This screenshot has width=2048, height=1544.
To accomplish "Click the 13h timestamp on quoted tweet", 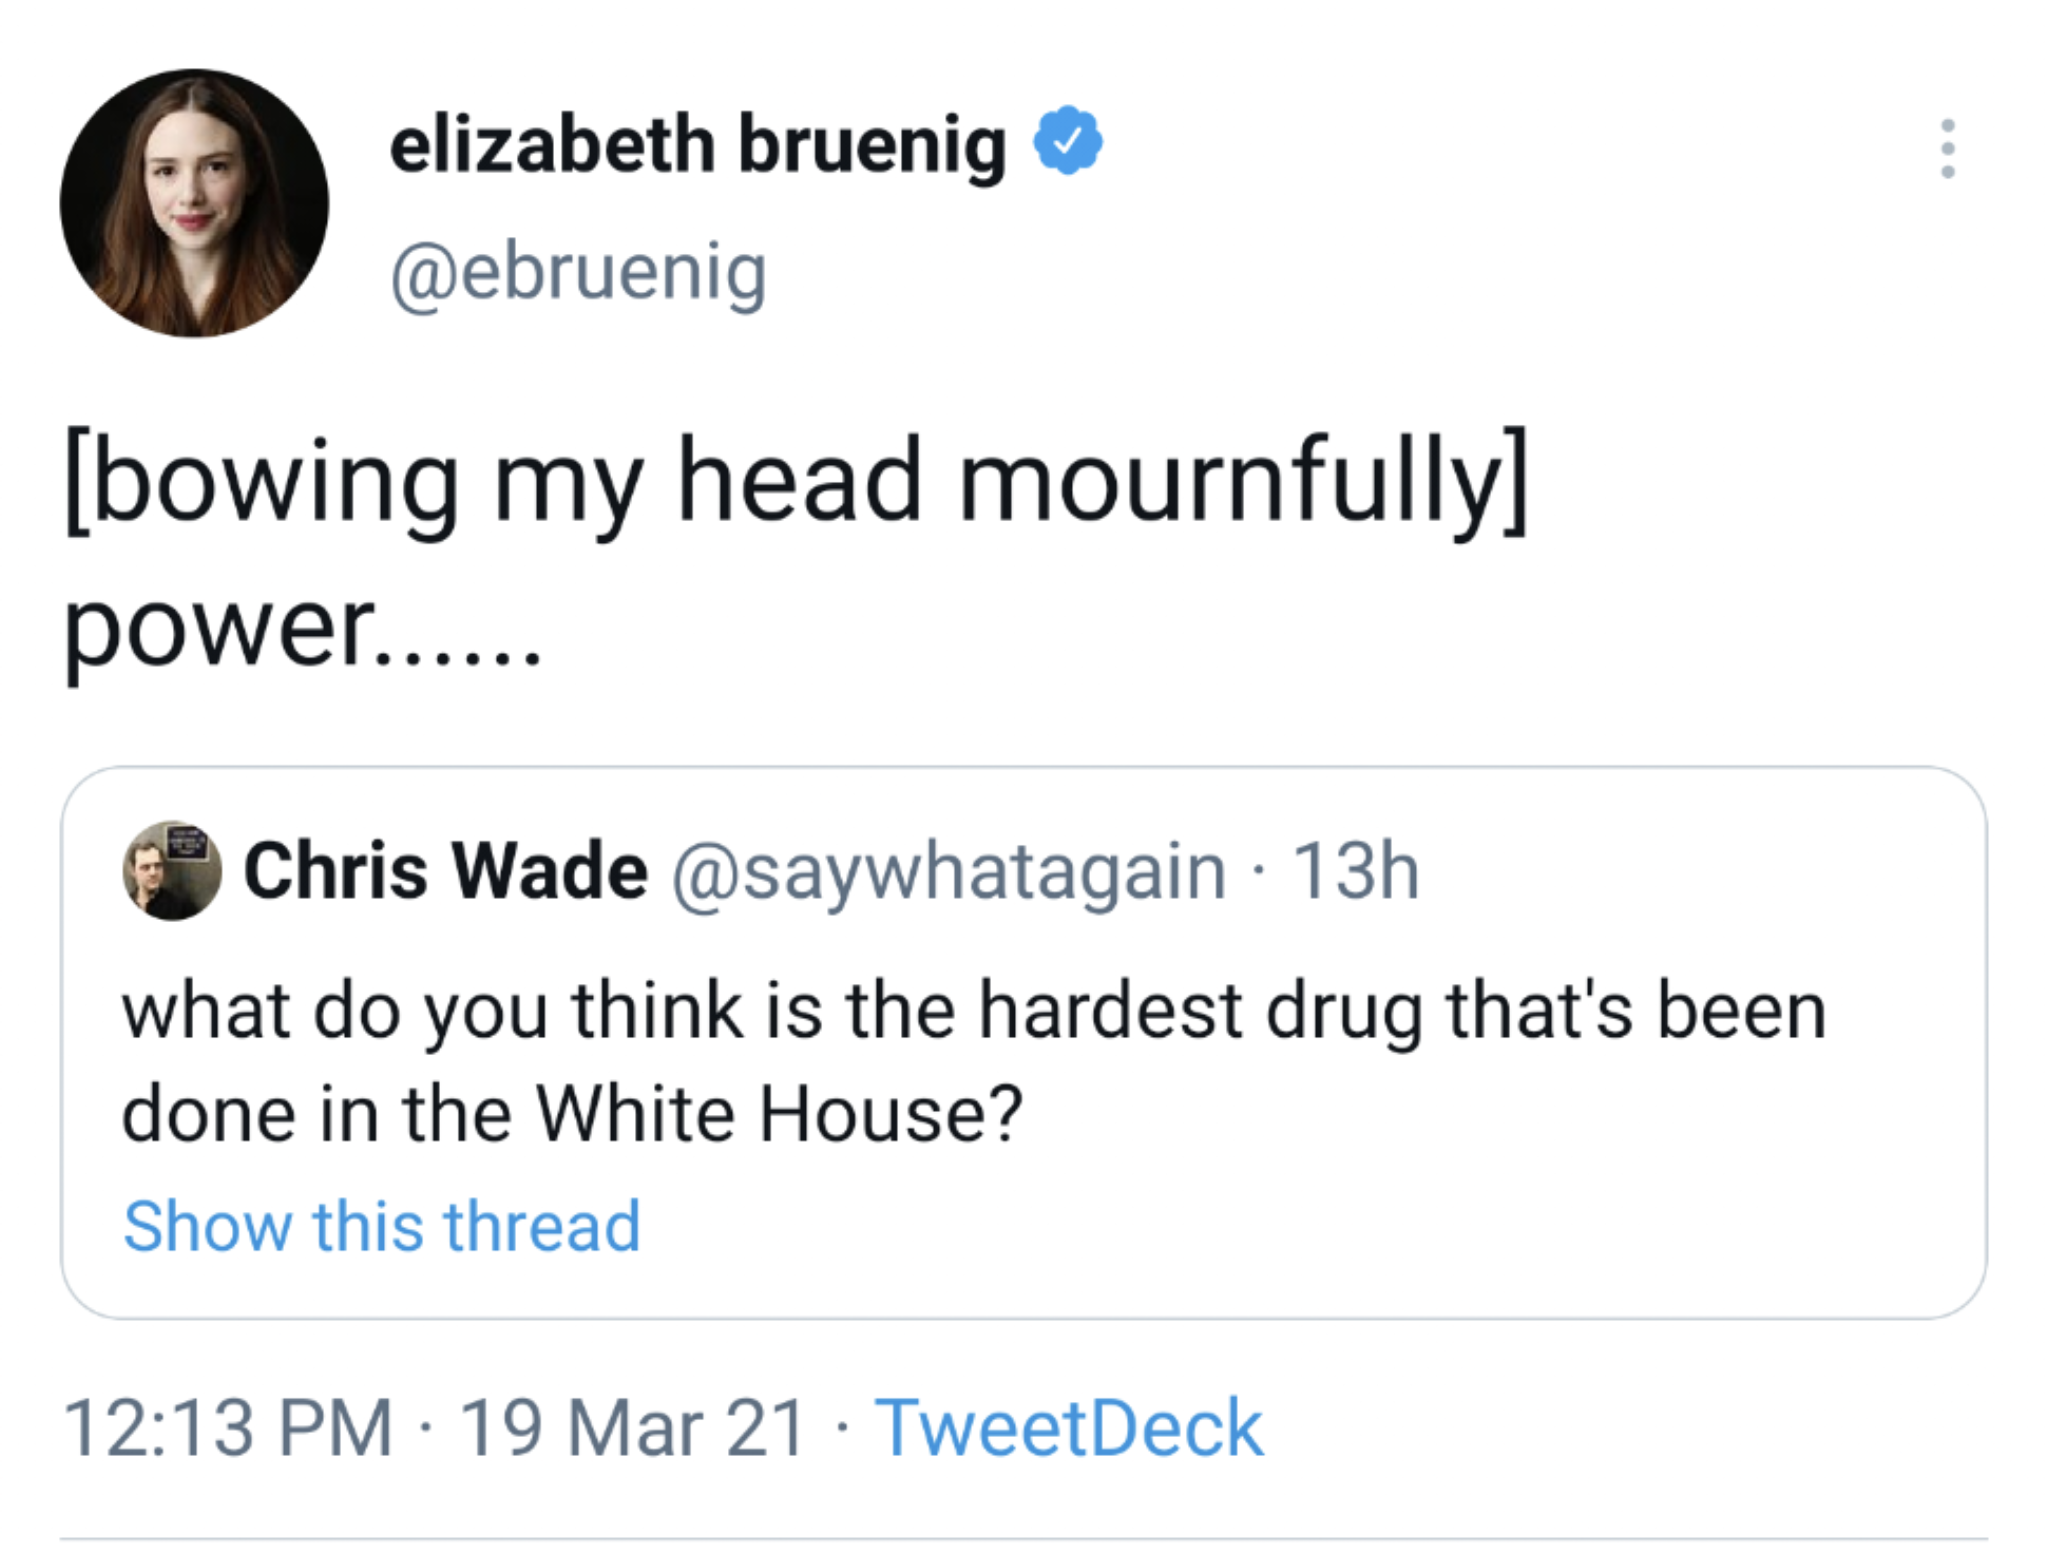I will 1355,871.
